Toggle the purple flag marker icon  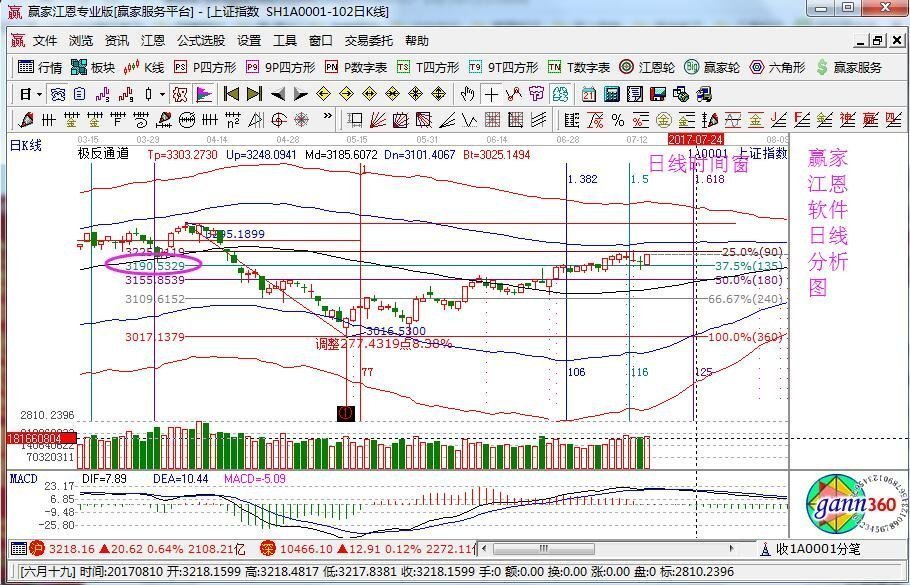[x=204, y=94]
